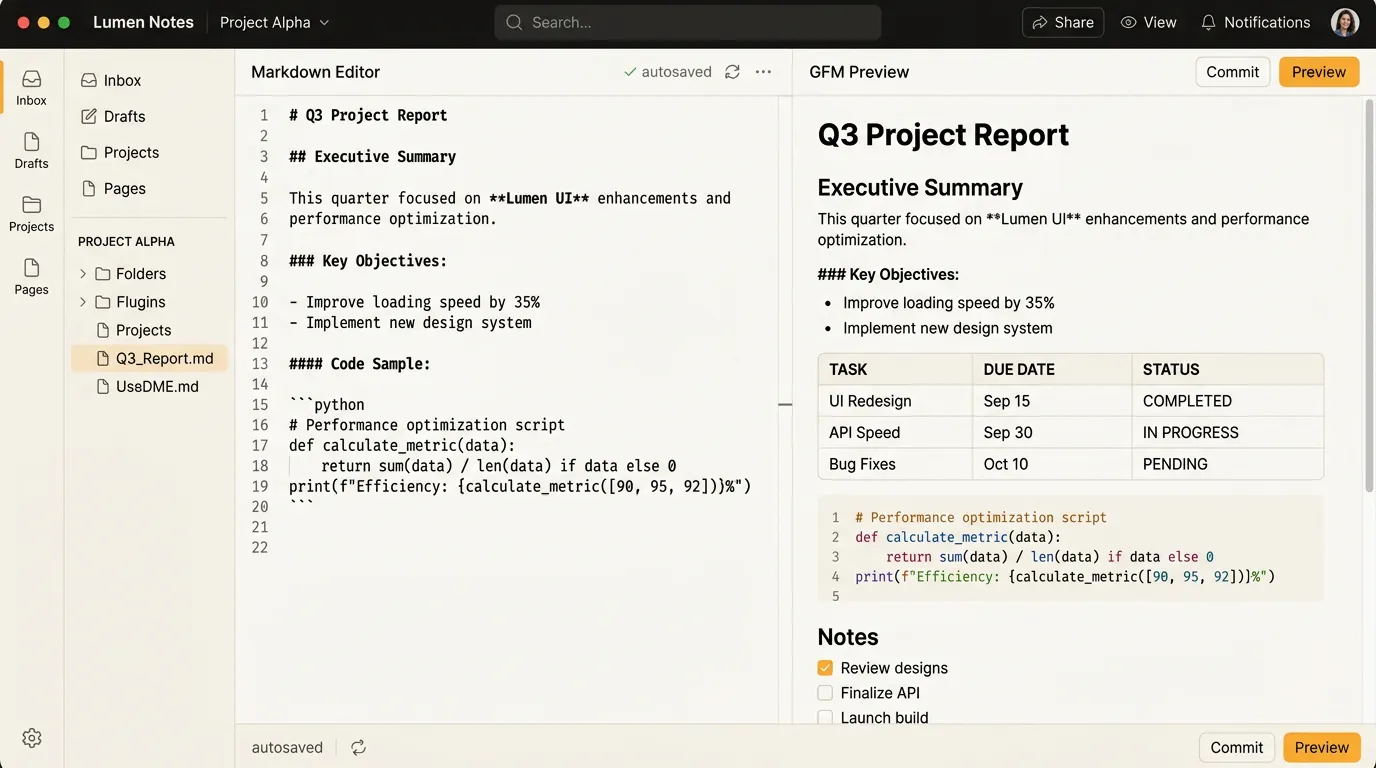Click the Sep 15 date cell
1376x768 pixels.
(x=1052, y=401)
